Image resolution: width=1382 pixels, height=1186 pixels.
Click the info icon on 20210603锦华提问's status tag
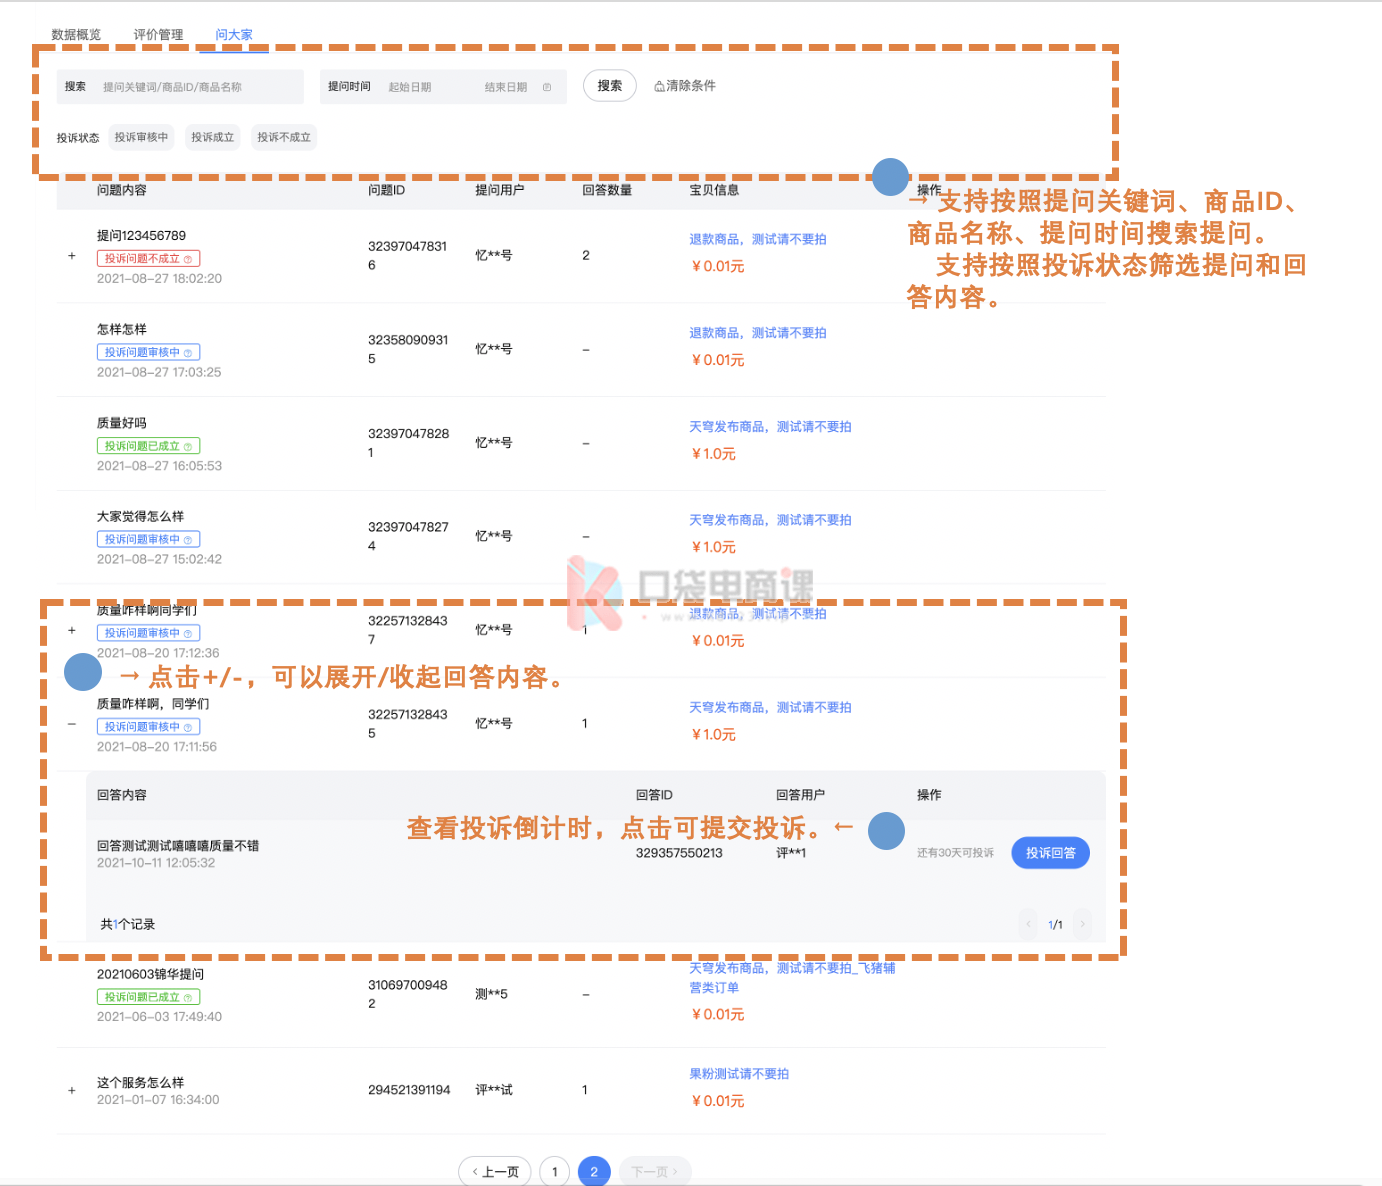click(x=188, y=998)
